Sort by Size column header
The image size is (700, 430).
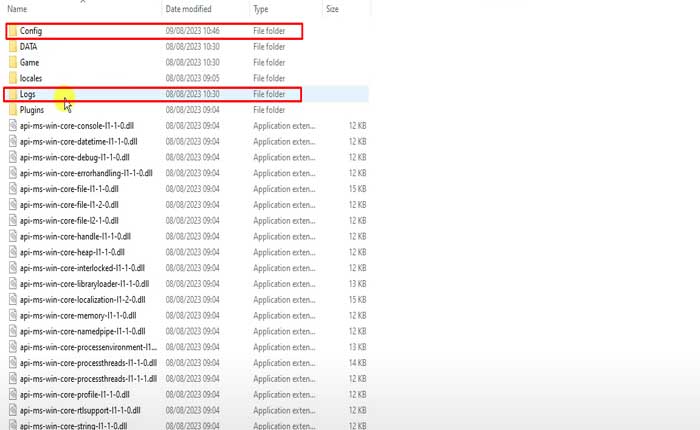[334, 9]
